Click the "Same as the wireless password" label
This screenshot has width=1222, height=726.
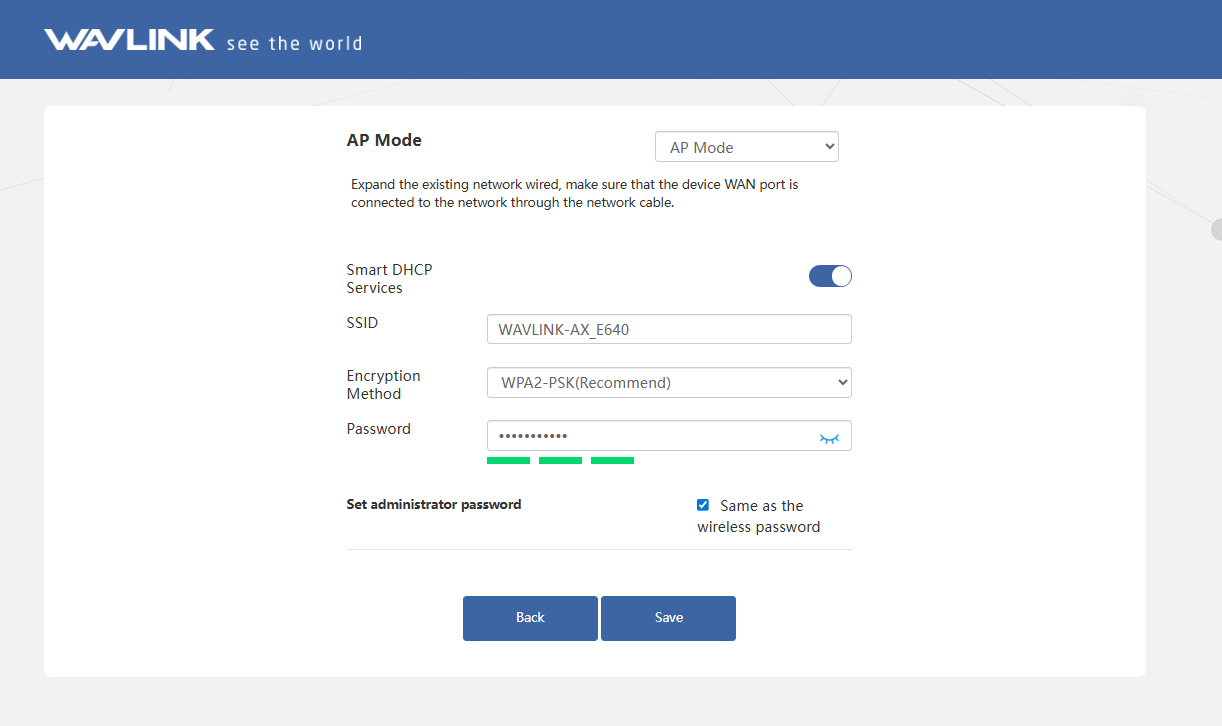(761, 516)
